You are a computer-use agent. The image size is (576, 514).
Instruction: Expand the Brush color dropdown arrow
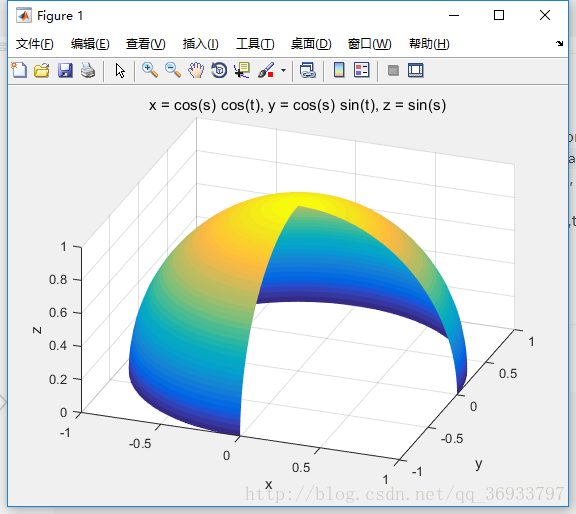pos(283,70)
